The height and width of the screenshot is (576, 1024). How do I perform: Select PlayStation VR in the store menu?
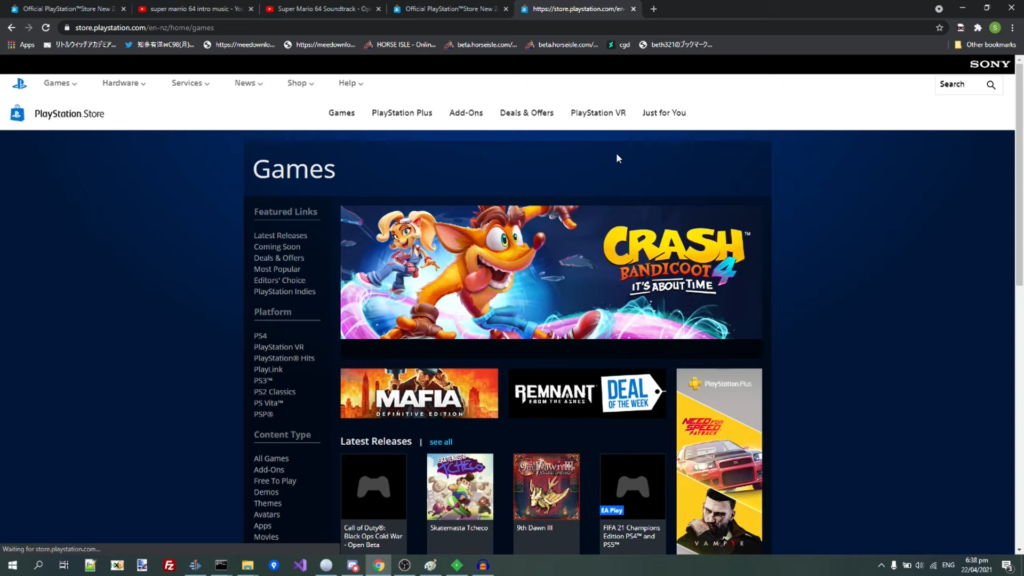[x=598, y=113]
